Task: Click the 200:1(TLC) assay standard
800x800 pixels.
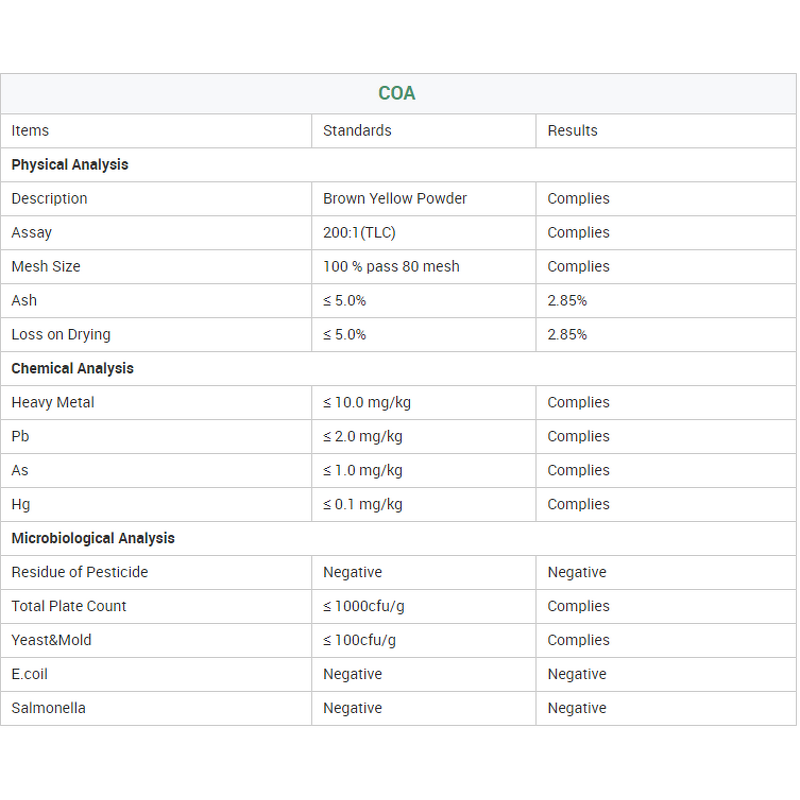Action: point(359,233)
